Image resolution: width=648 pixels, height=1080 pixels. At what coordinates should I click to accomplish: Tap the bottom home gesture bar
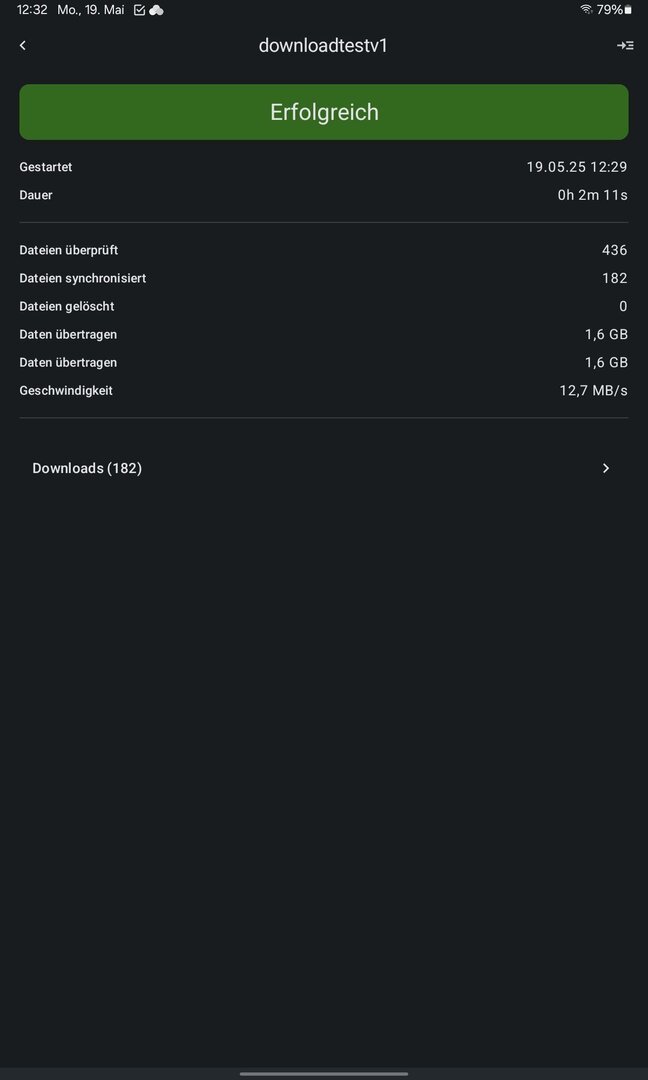pos(324,1074)
